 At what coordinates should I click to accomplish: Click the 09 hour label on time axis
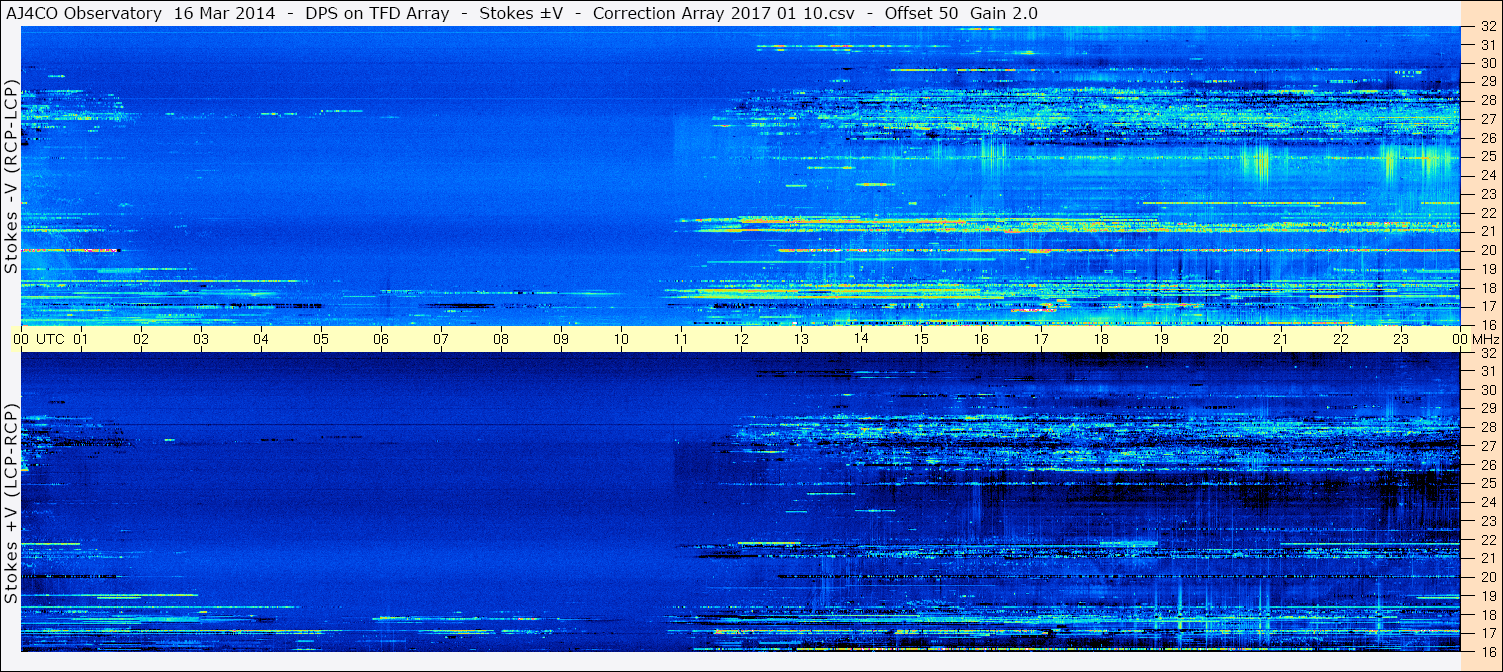(561, 340)
